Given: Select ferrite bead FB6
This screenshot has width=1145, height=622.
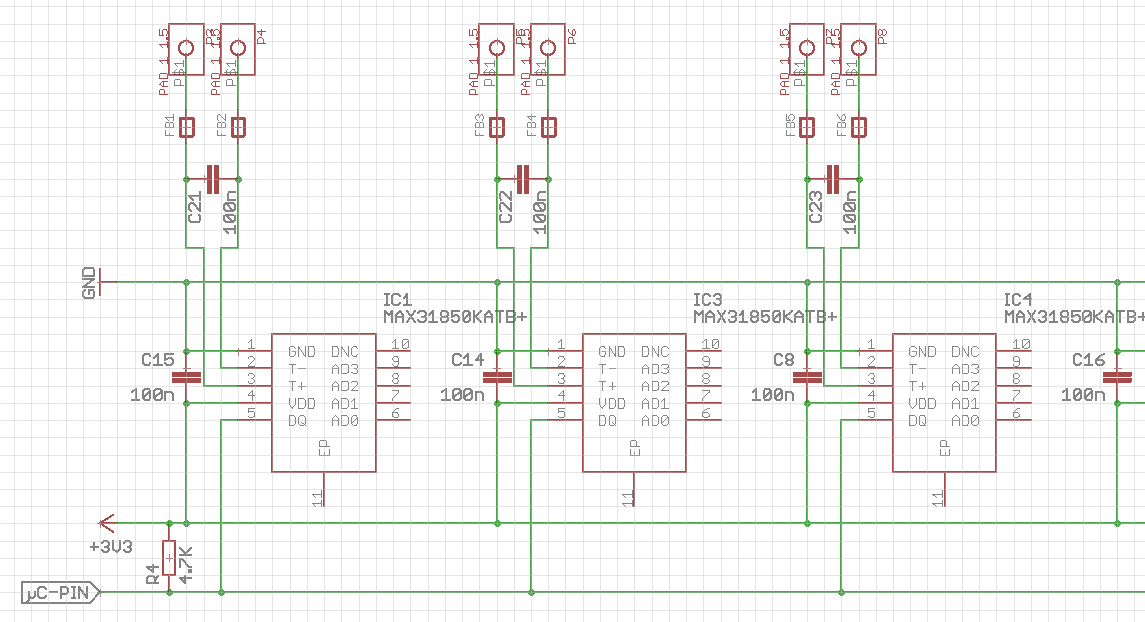Looking at the screenshot, I should pyautogui.click(x=859, y=128).
